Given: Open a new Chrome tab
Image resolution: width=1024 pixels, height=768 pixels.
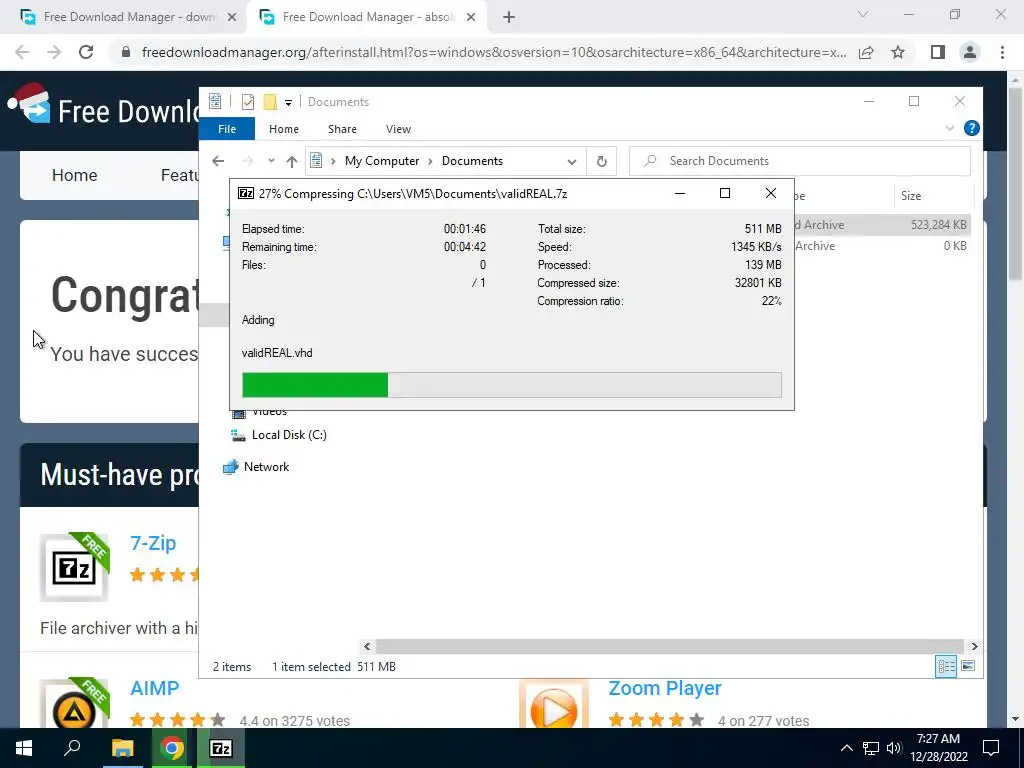Looking at the screenshot, I should pyautogui.click(x=509, y=18).
